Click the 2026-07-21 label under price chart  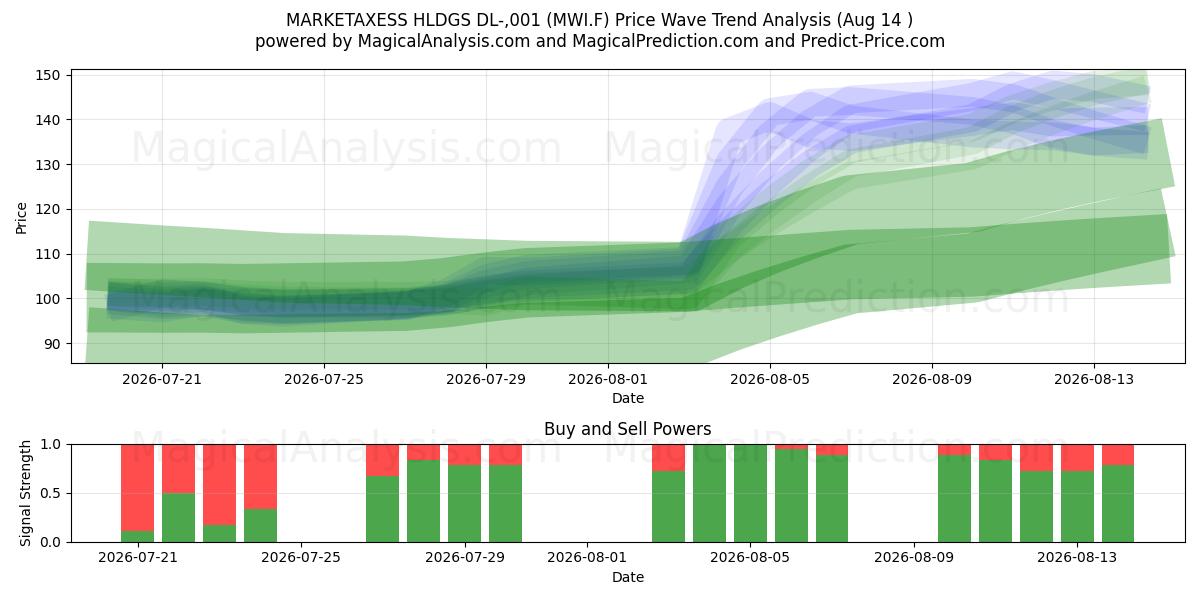pos(163,379)
